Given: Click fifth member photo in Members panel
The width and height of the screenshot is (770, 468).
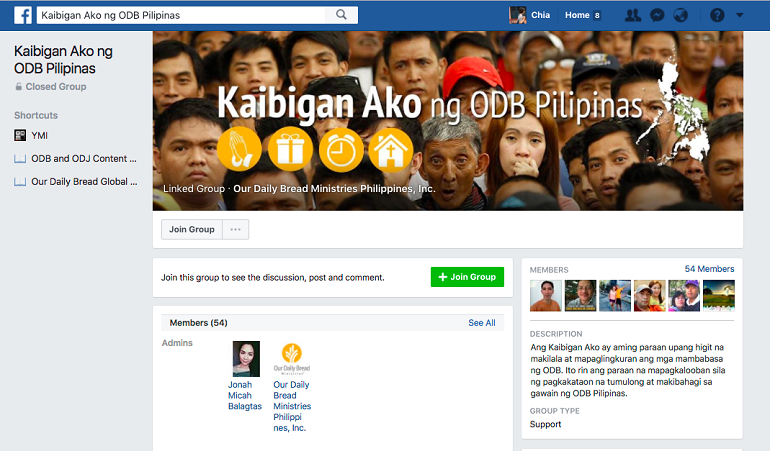Looking at the screenshot, I should [x=684, y=296].
